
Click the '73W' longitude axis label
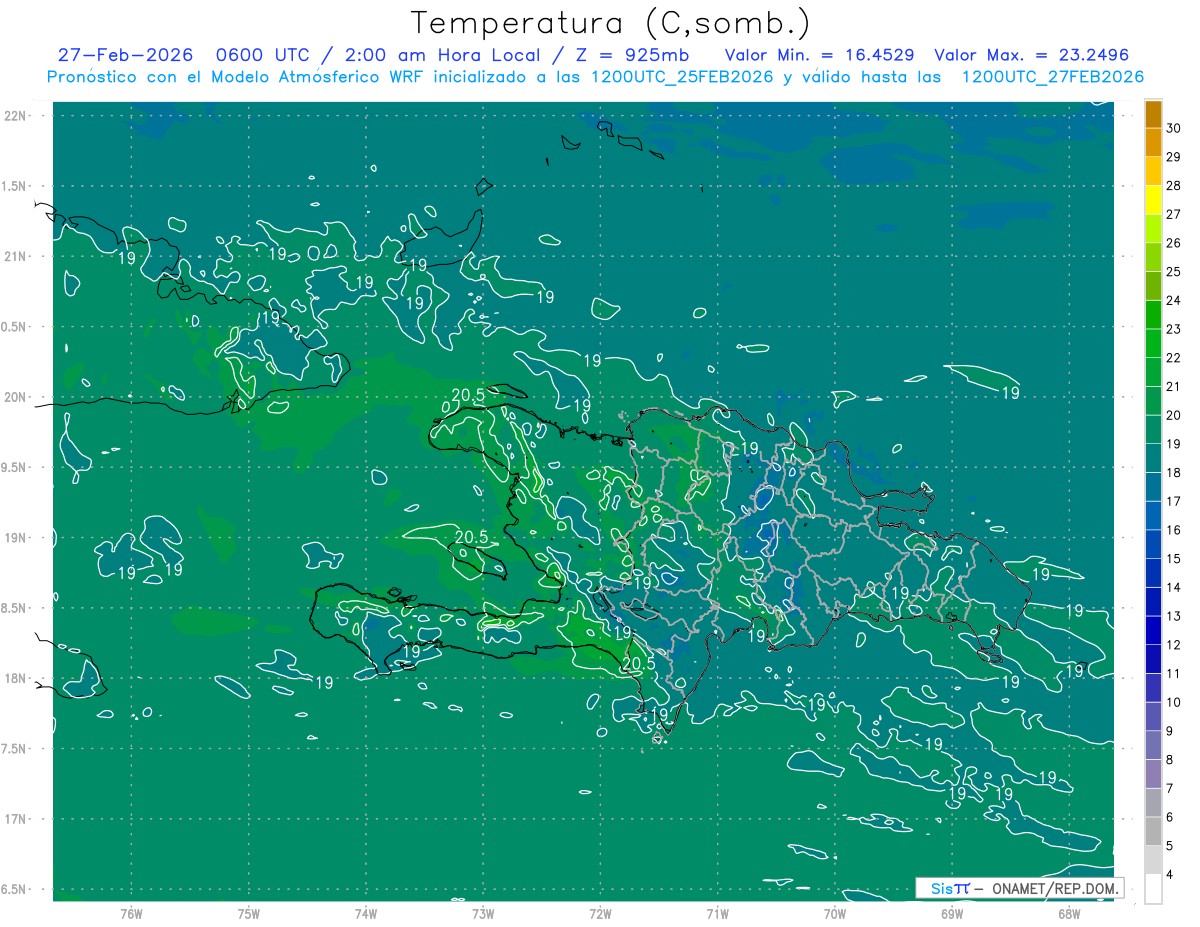click(483, 913)
